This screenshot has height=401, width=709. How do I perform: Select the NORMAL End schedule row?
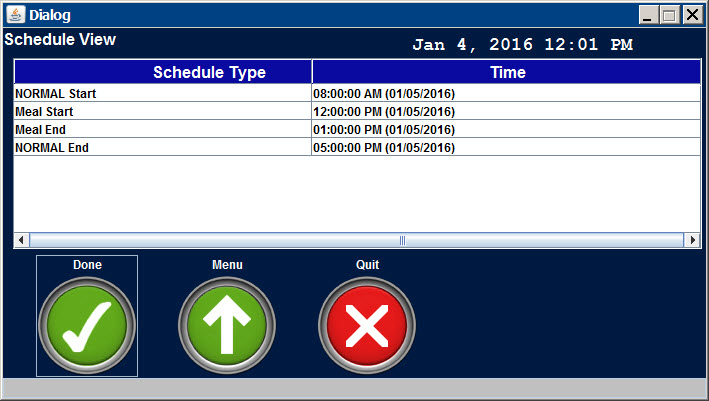pos(162,147)
